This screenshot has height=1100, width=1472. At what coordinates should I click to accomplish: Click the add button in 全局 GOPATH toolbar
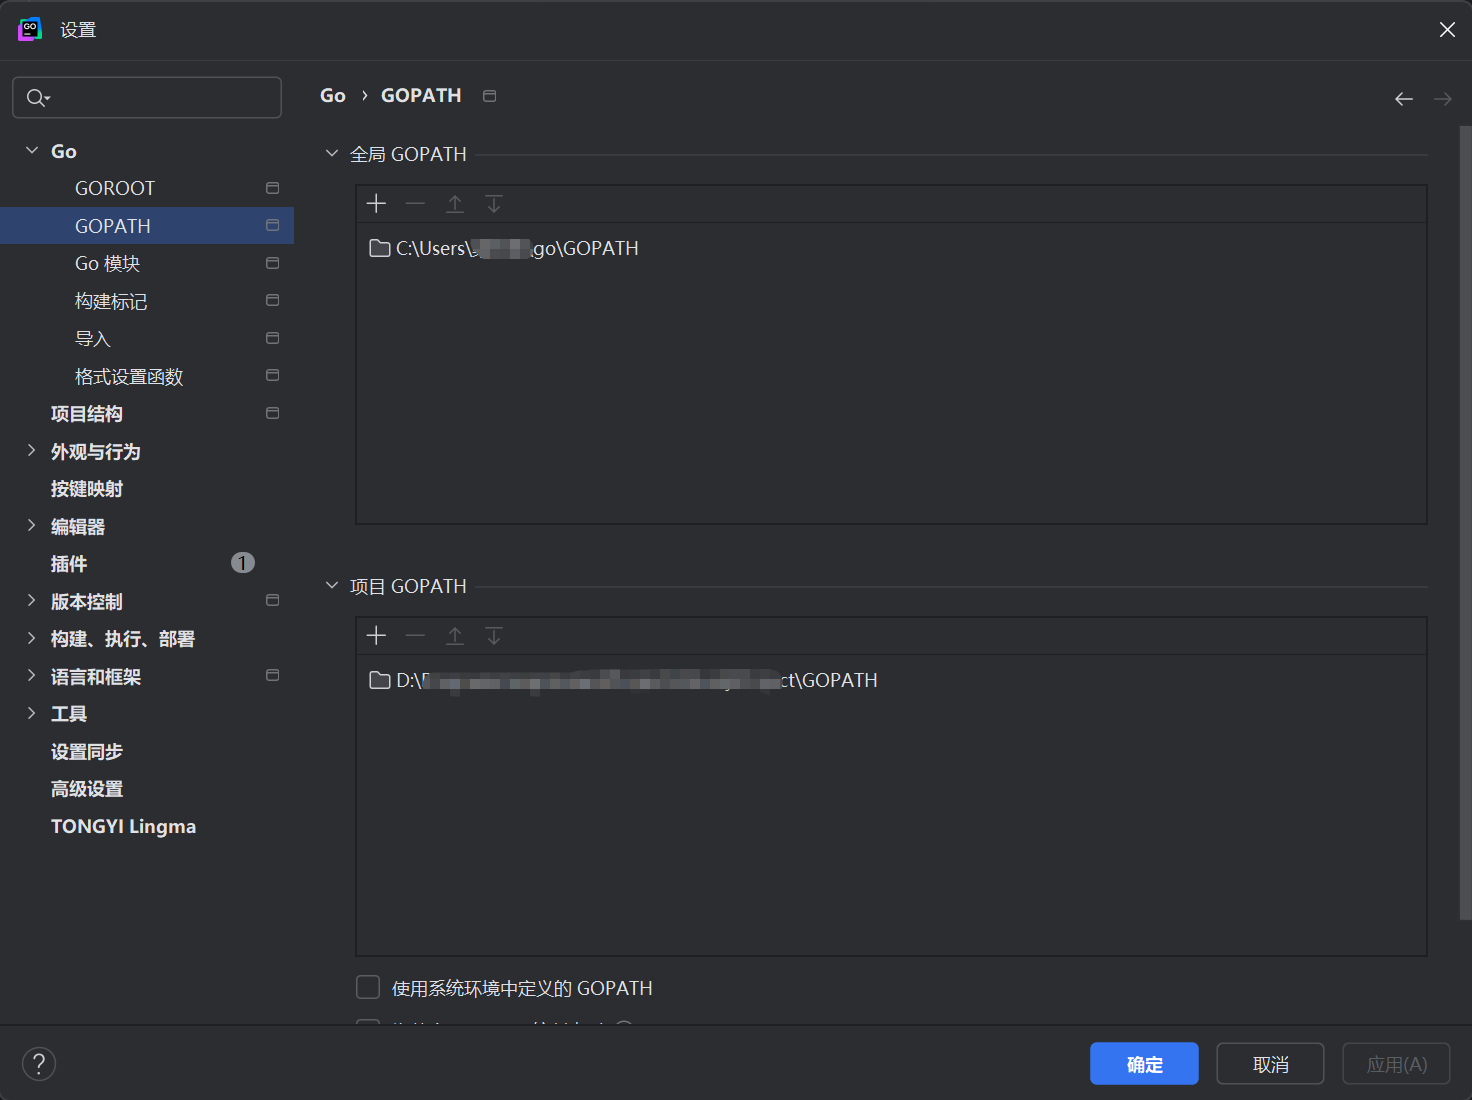pyautogui.click(x=376, y=204)
